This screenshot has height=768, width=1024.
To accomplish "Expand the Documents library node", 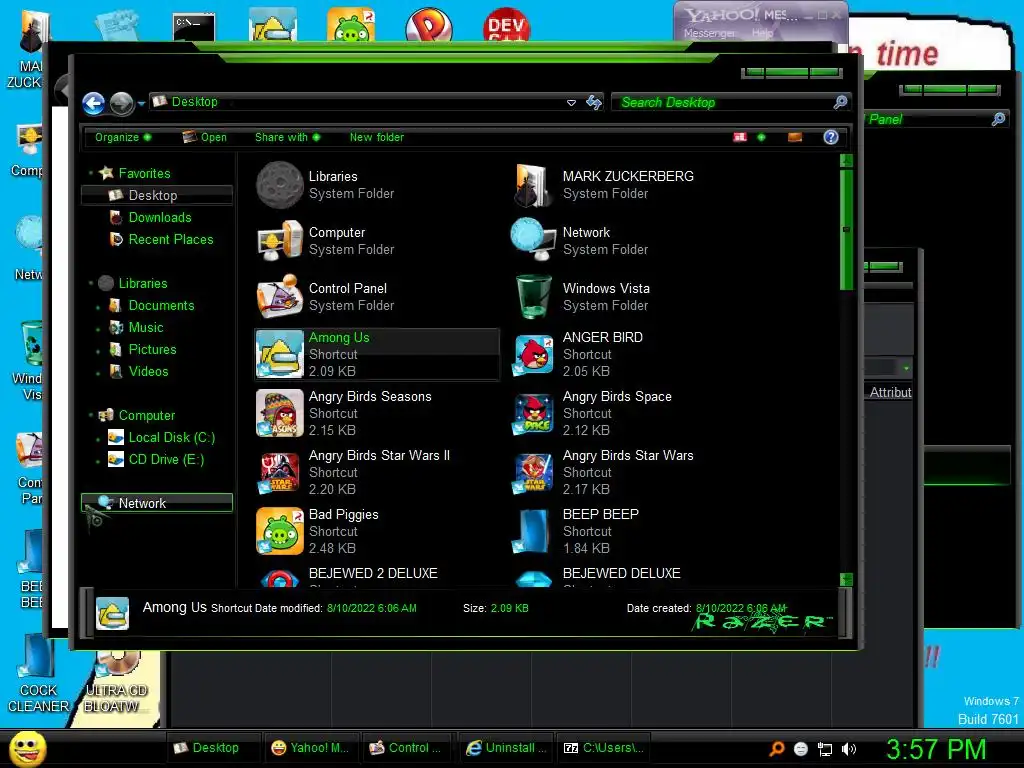I will click(x=99, y=307).
